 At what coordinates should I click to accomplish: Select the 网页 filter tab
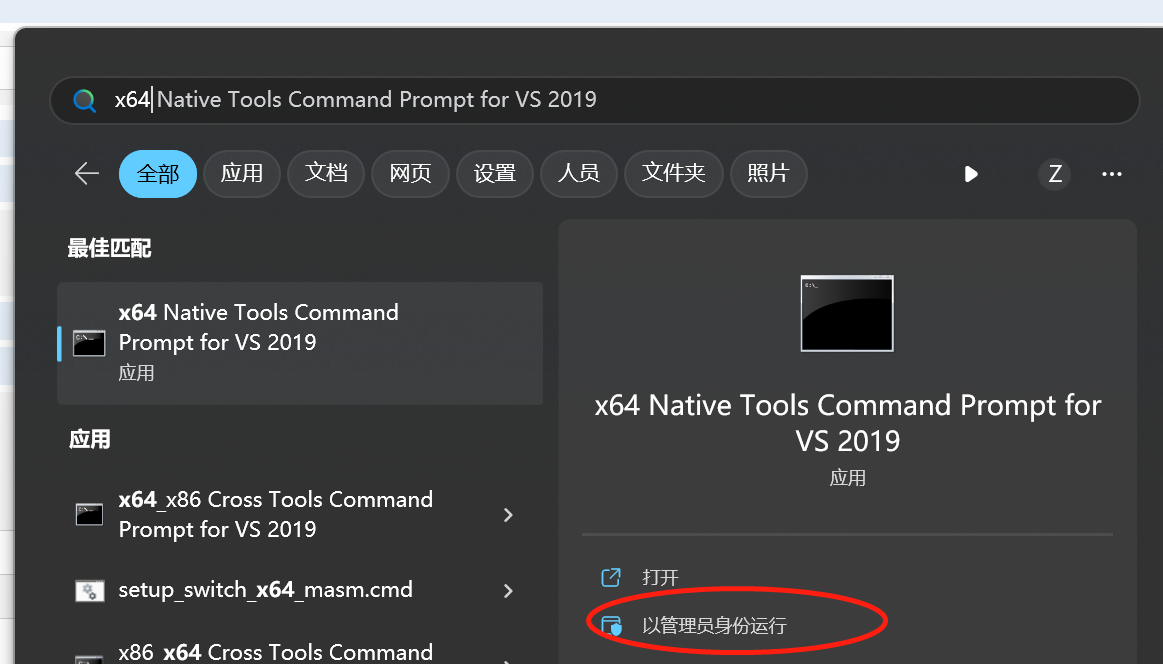pos(410,174)
